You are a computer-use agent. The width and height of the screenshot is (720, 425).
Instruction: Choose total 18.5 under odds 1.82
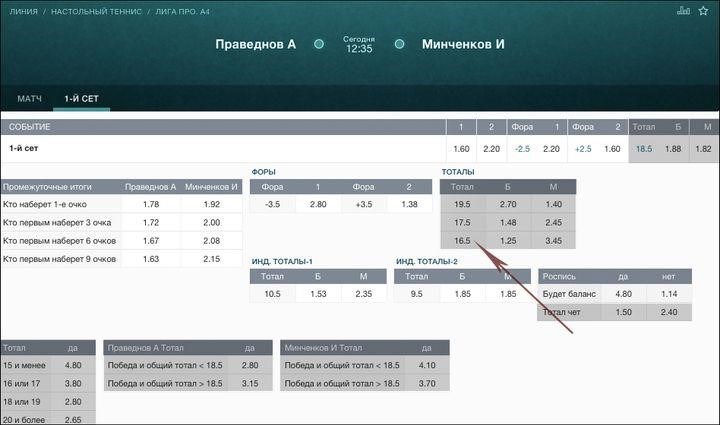703,149
